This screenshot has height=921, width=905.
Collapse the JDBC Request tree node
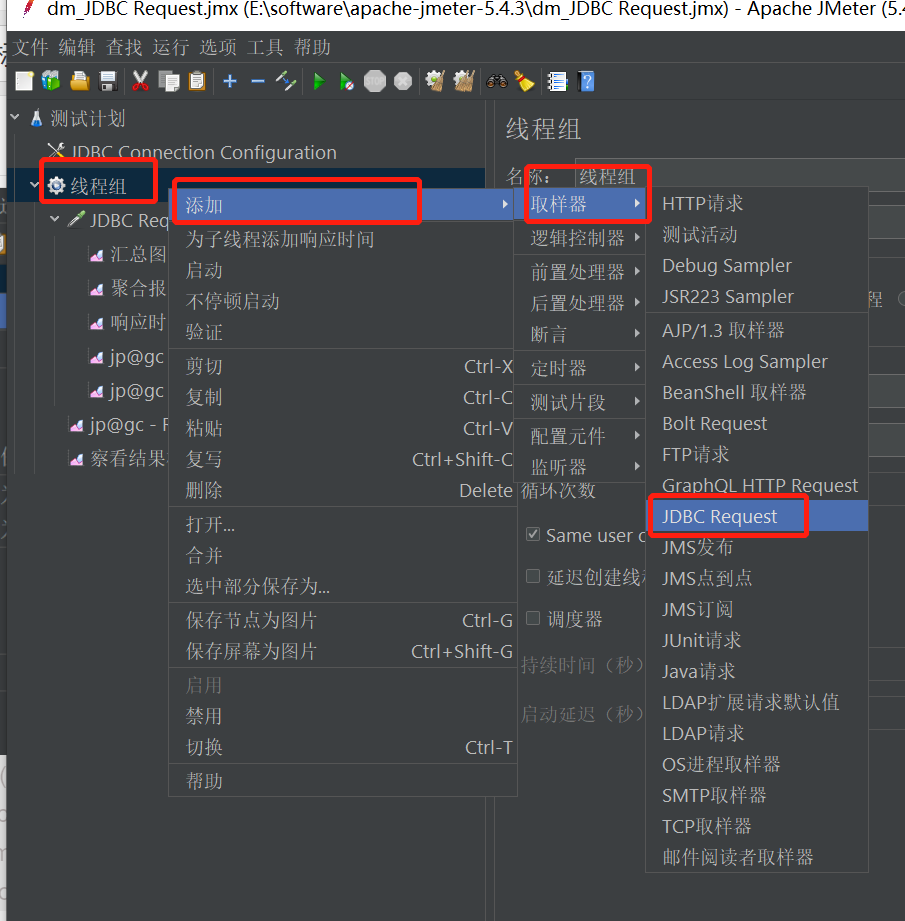pyautogui.click(x=55, y=219)
